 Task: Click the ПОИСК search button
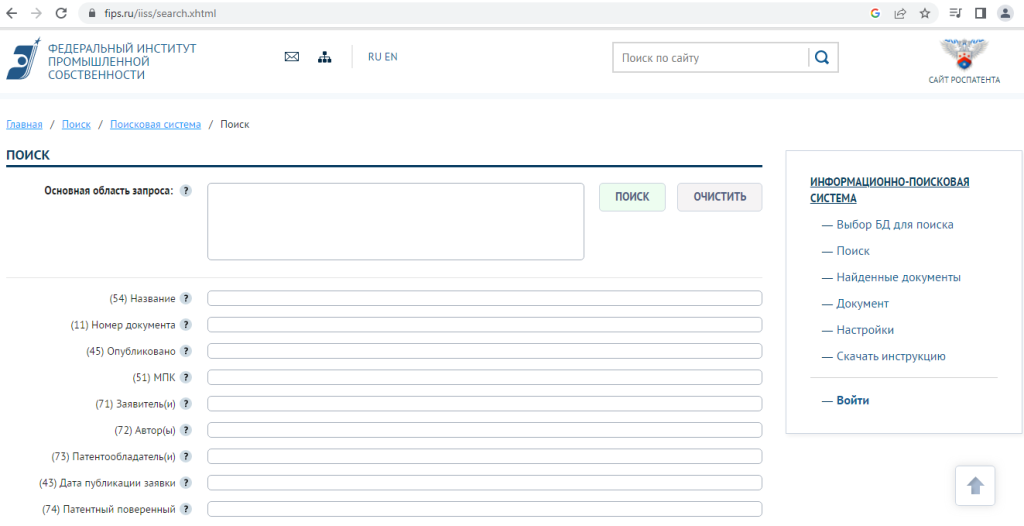tap(632, 197)
